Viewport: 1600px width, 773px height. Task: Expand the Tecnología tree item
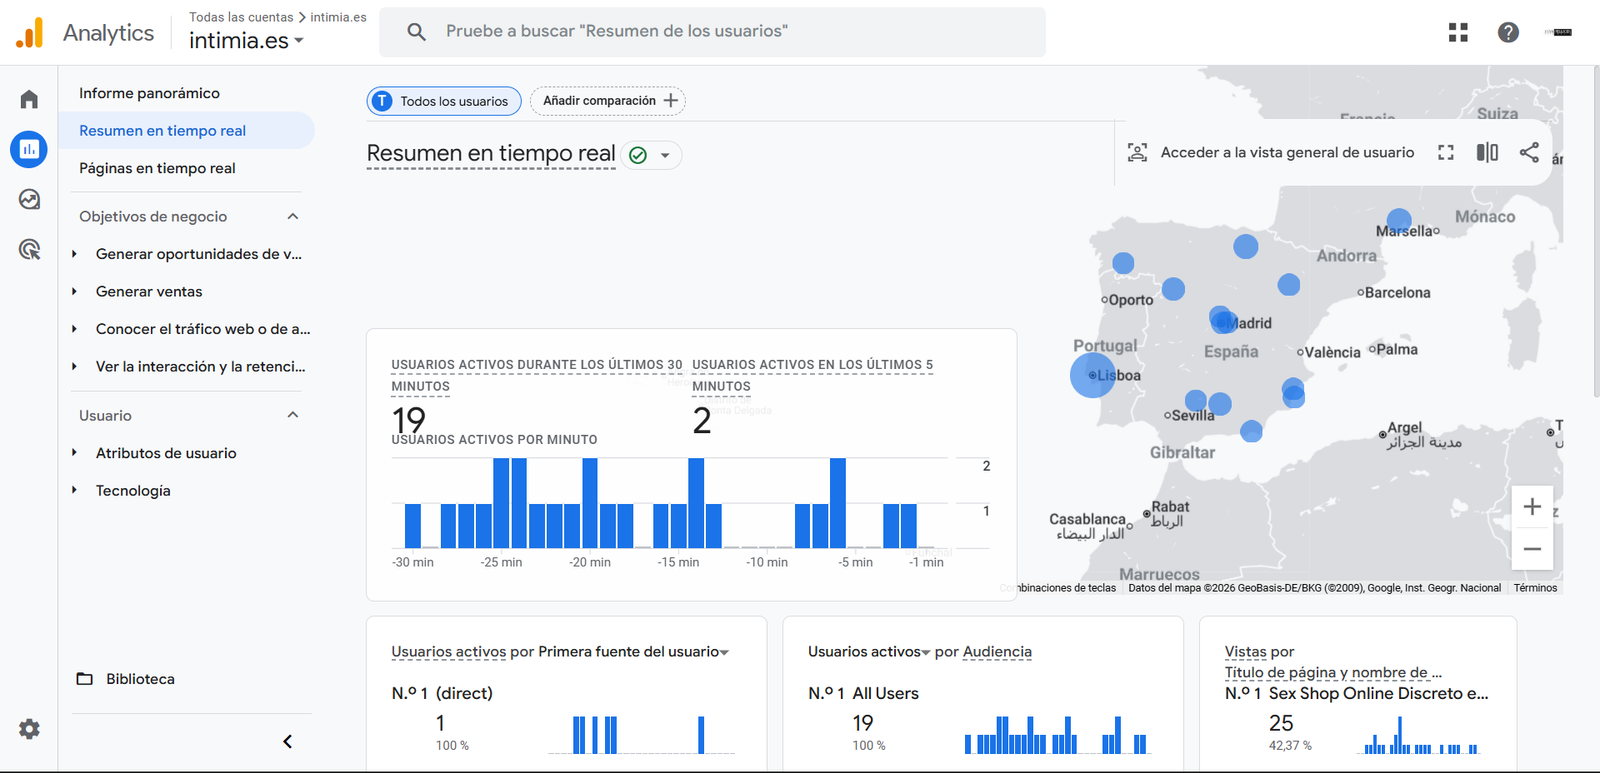75,490
